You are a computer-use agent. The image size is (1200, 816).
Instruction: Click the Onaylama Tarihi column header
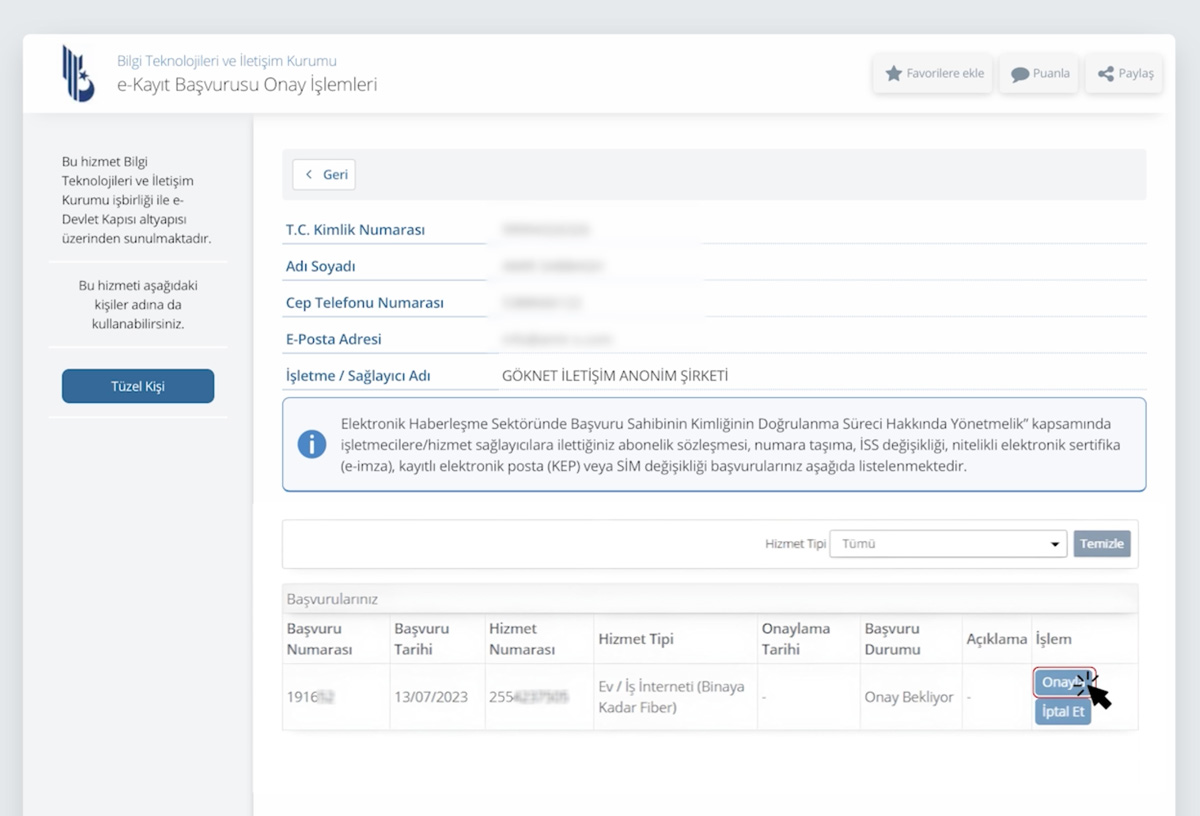click(796, 639)
